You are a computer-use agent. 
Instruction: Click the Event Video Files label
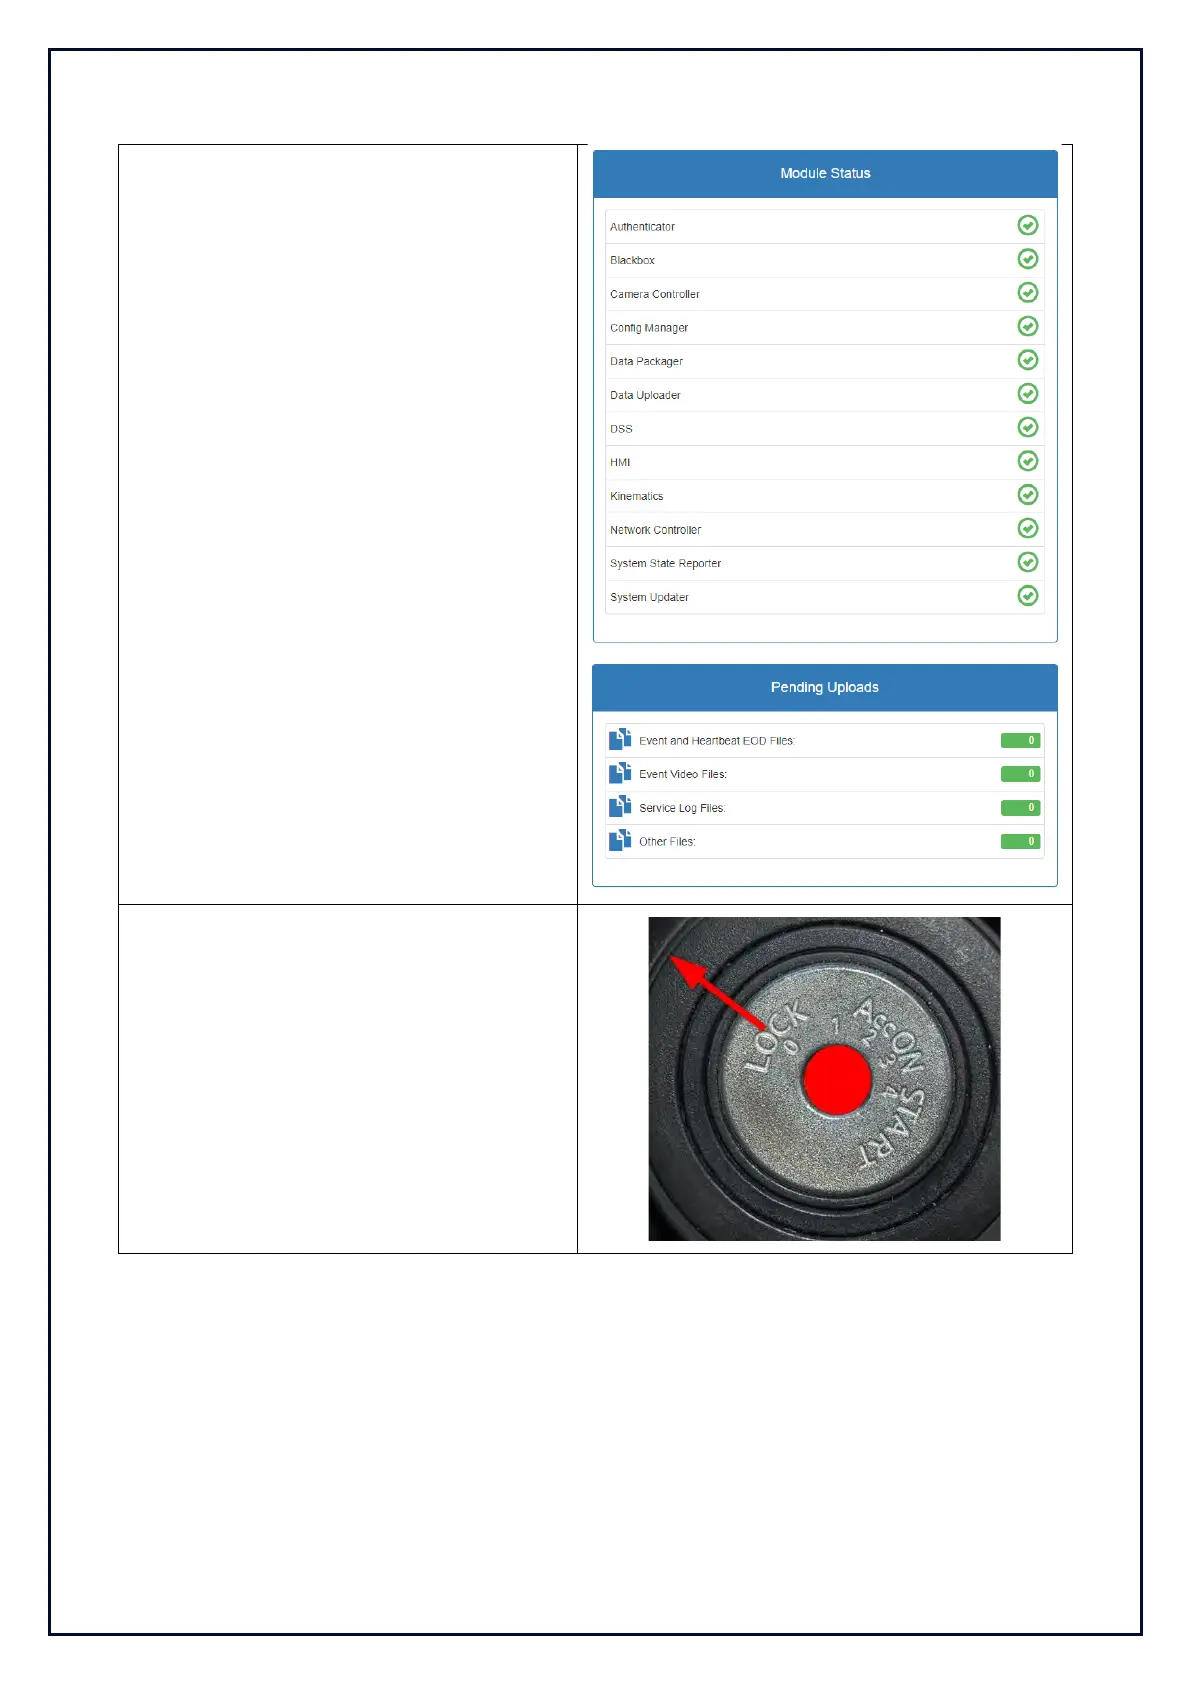(x=683, y=774)
